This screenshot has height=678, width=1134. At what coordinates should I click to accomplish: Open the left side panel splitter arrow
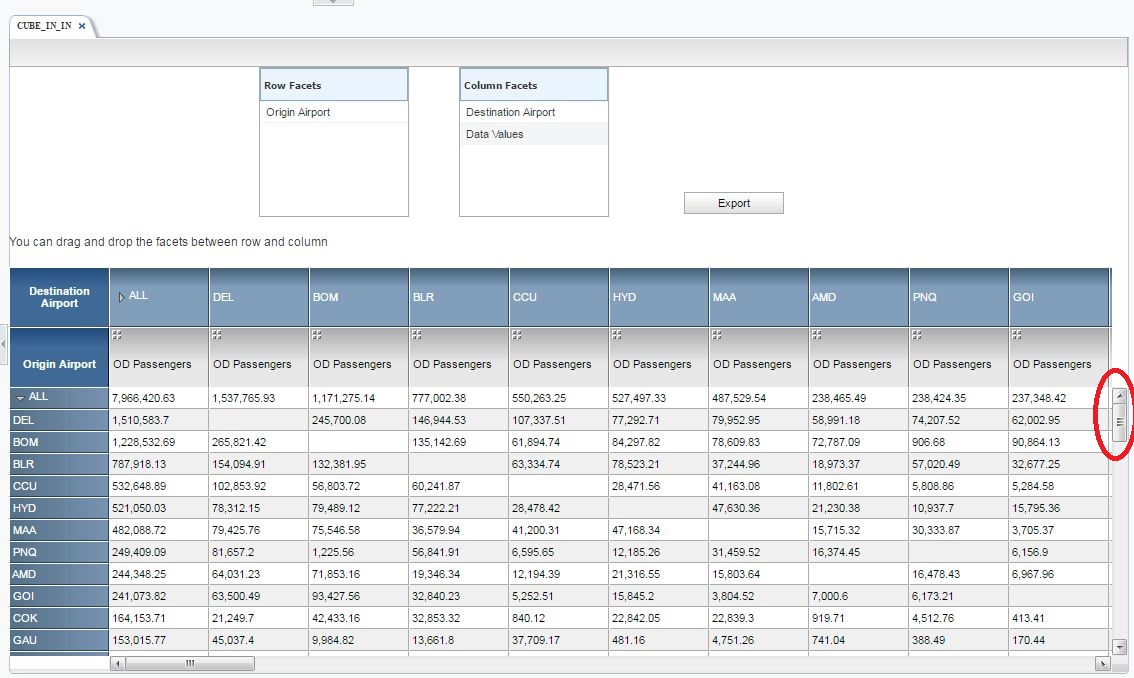(x=4, y=343)
